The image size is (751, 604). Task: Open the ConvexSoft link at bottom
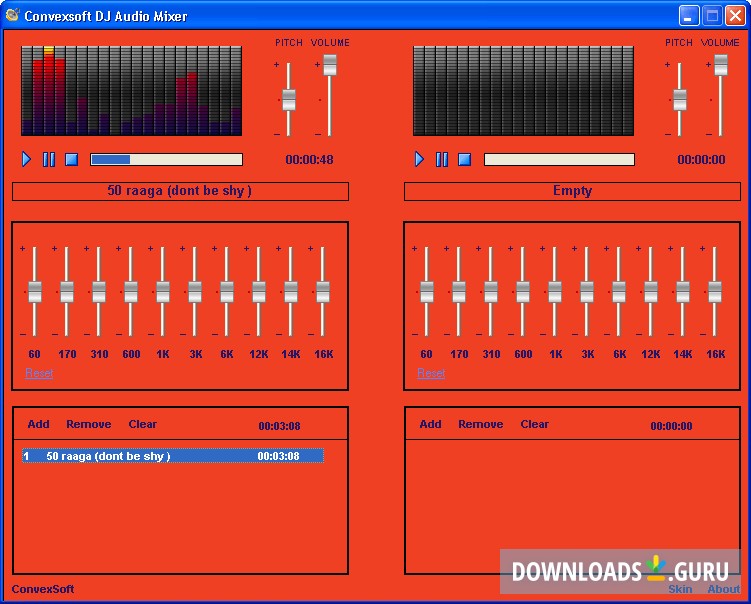(x=43, y=589)
